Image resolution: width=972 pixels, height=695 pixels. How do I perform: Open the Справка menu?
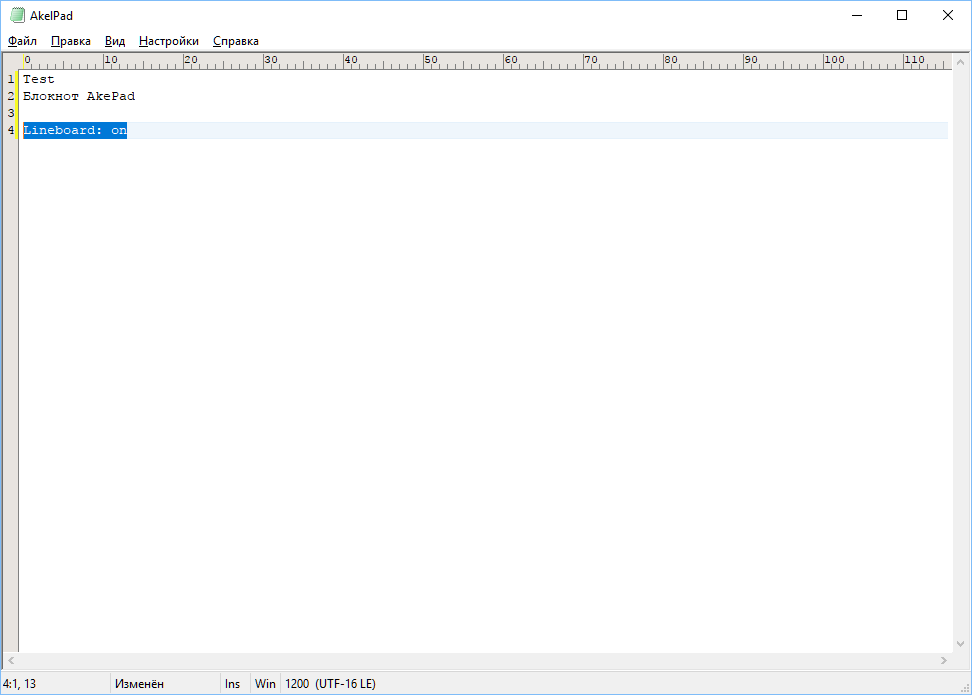(235, 41)
